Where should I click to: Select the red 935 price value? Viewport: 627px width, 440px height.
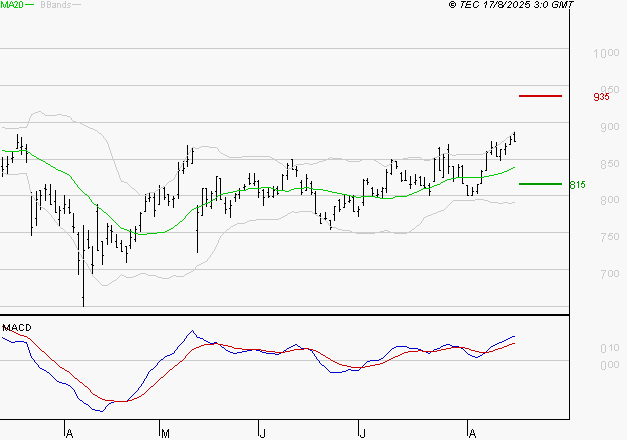coord(601,97)
